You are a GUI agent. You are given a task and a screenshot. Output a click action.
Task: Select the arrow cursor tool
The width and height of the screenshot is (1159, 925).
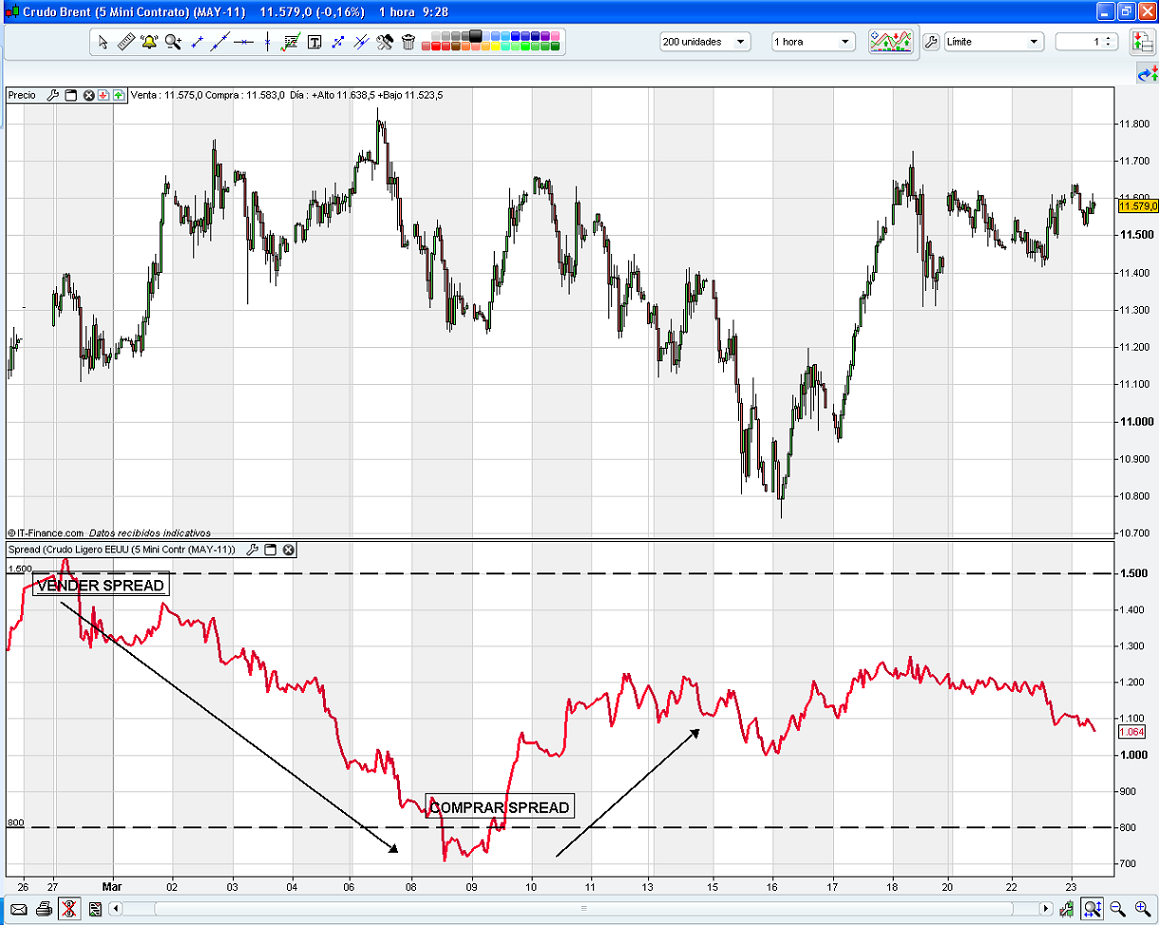click(x=102, y=42)
